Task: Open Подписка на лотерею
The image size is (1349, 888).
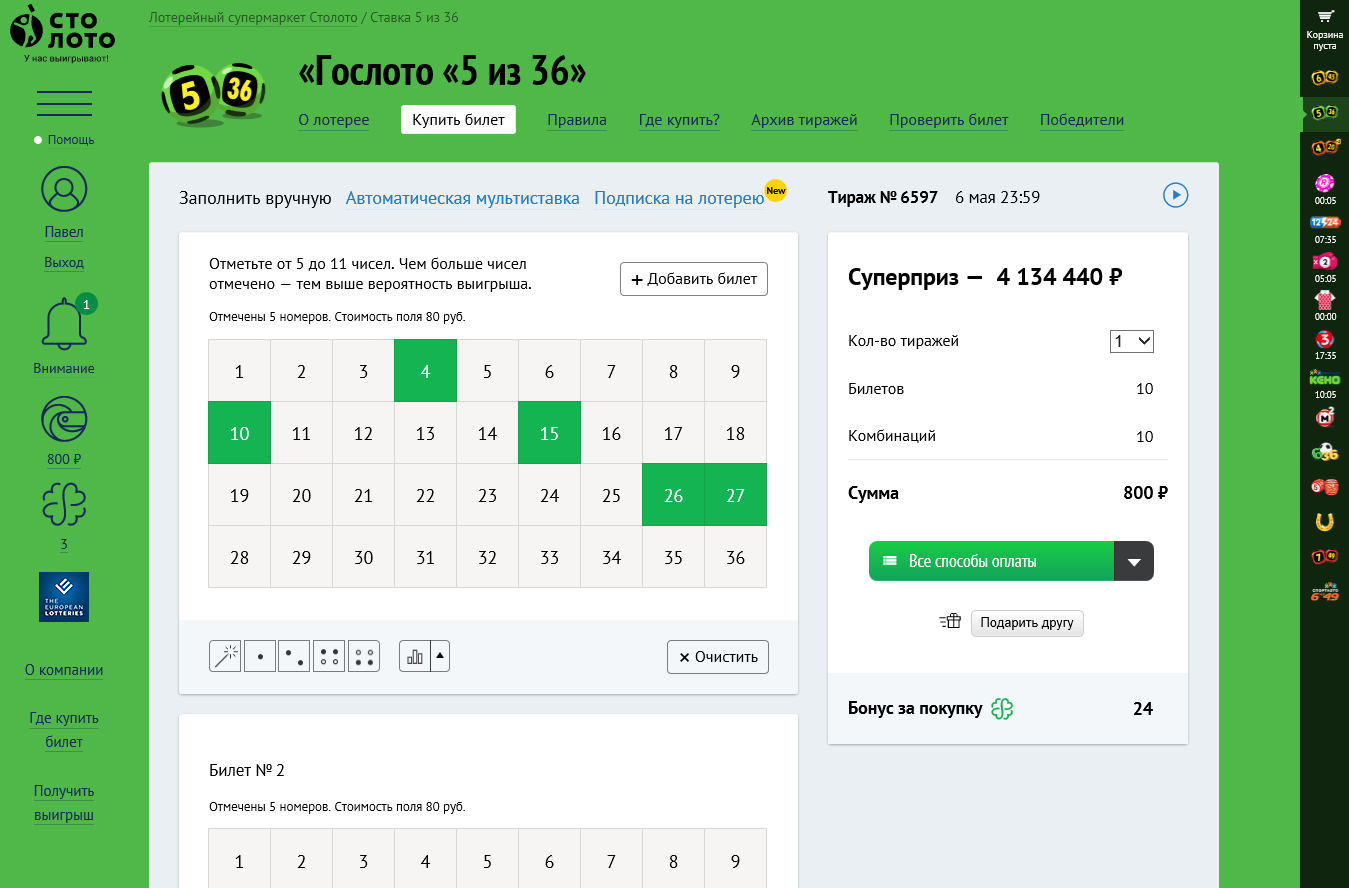Action: tap(679, 198)
